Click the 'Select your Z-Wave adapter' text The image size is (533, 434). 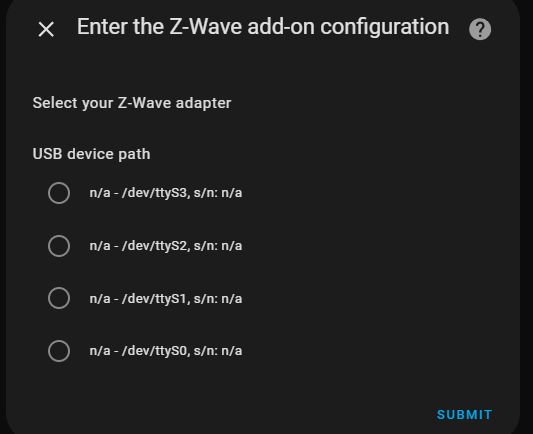click(x=132, y=103)
